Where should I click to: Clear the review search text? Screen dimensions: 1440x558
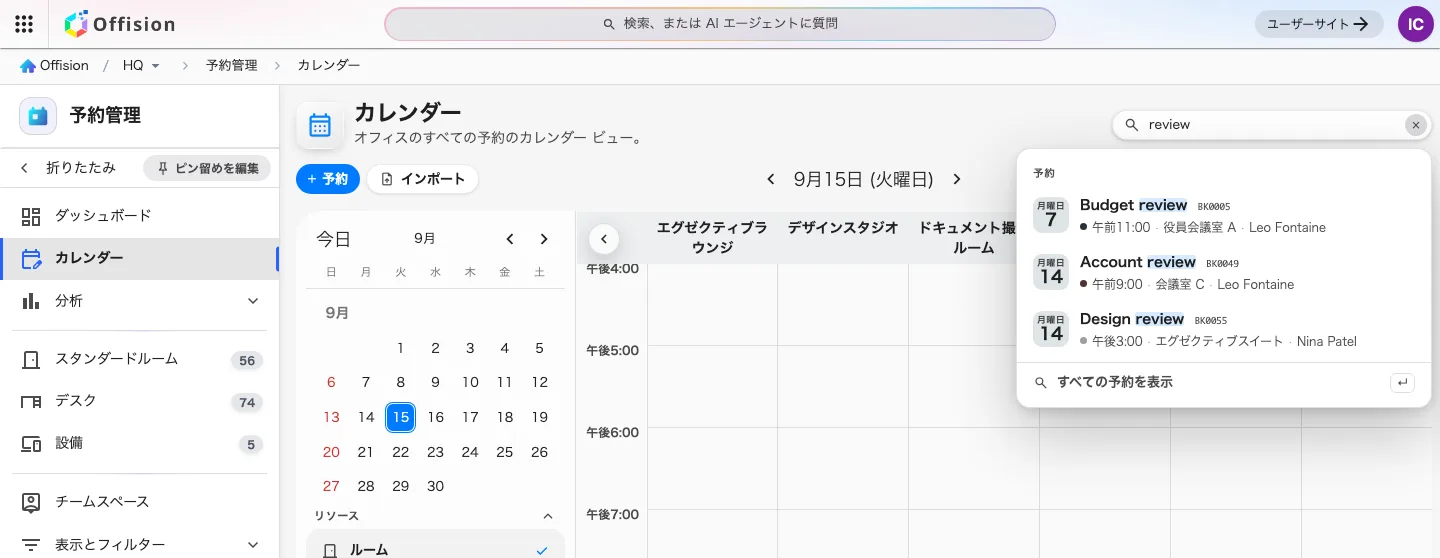tap(1415, 125)
